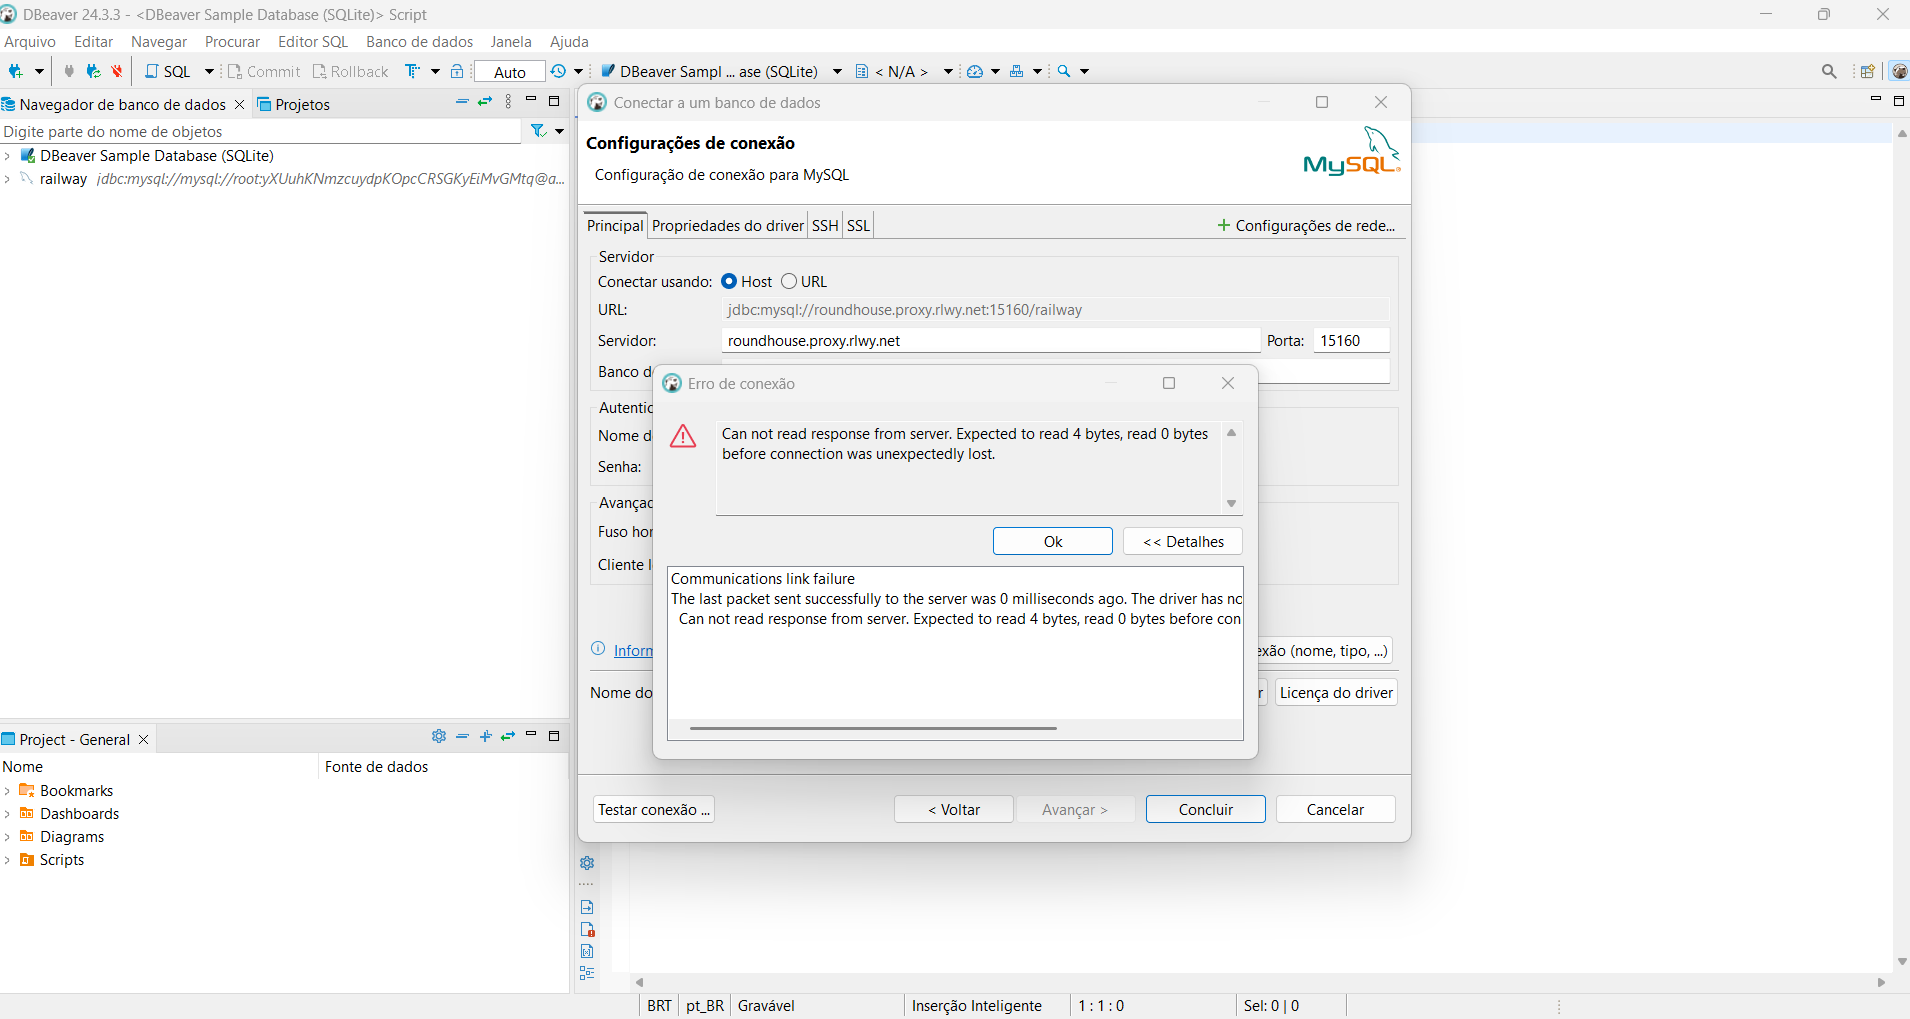Click the active schema N/A selector icon
Image resolution: width=1910 pixels, height=1019 pixels.
(x=862, y=71)
